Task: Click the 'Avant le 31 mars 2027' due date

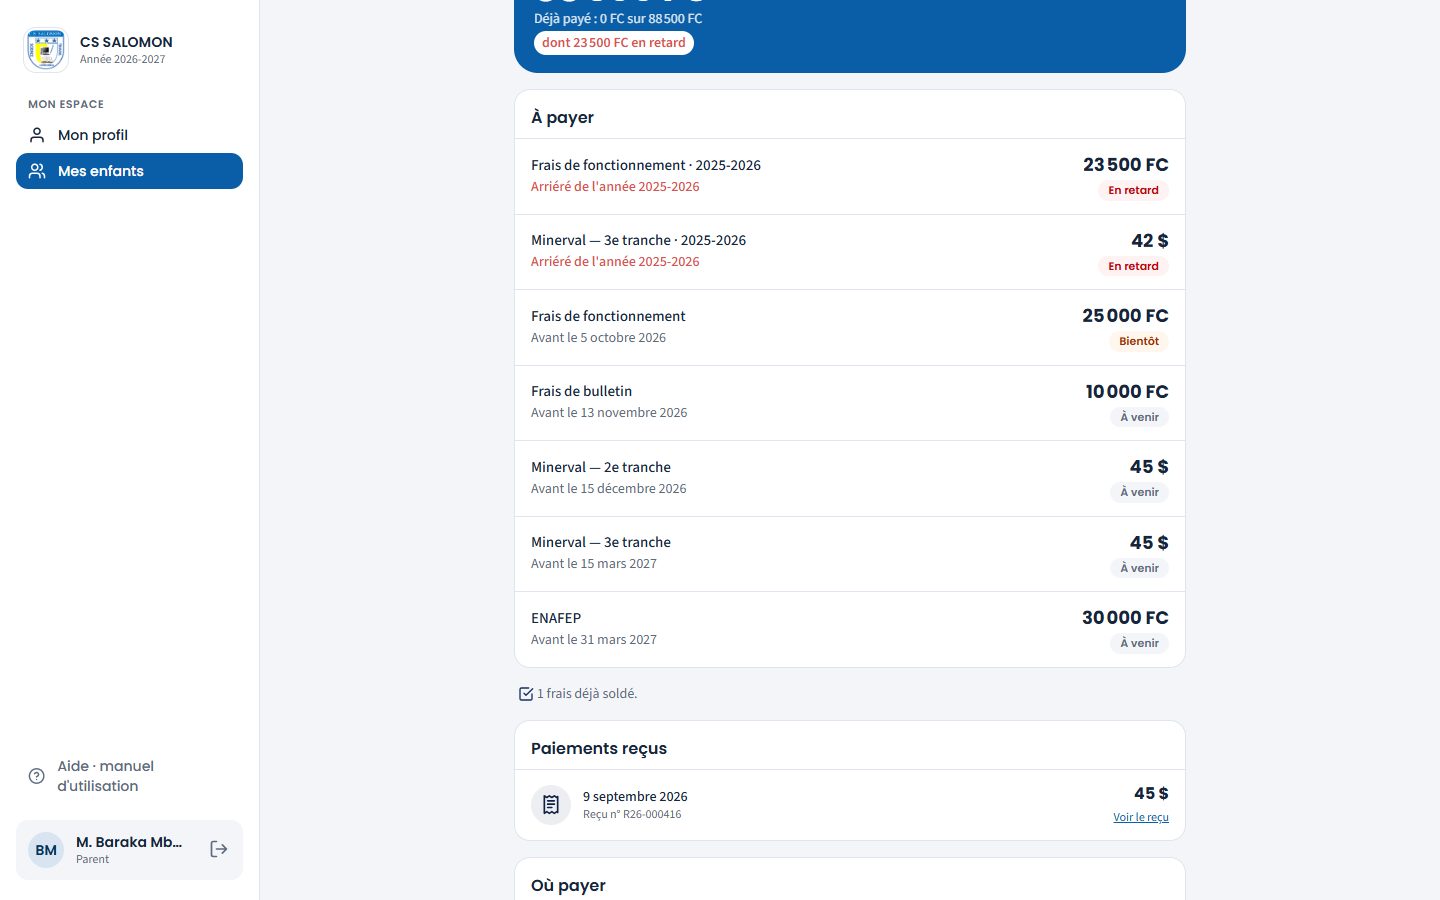Action: point(594,640)
